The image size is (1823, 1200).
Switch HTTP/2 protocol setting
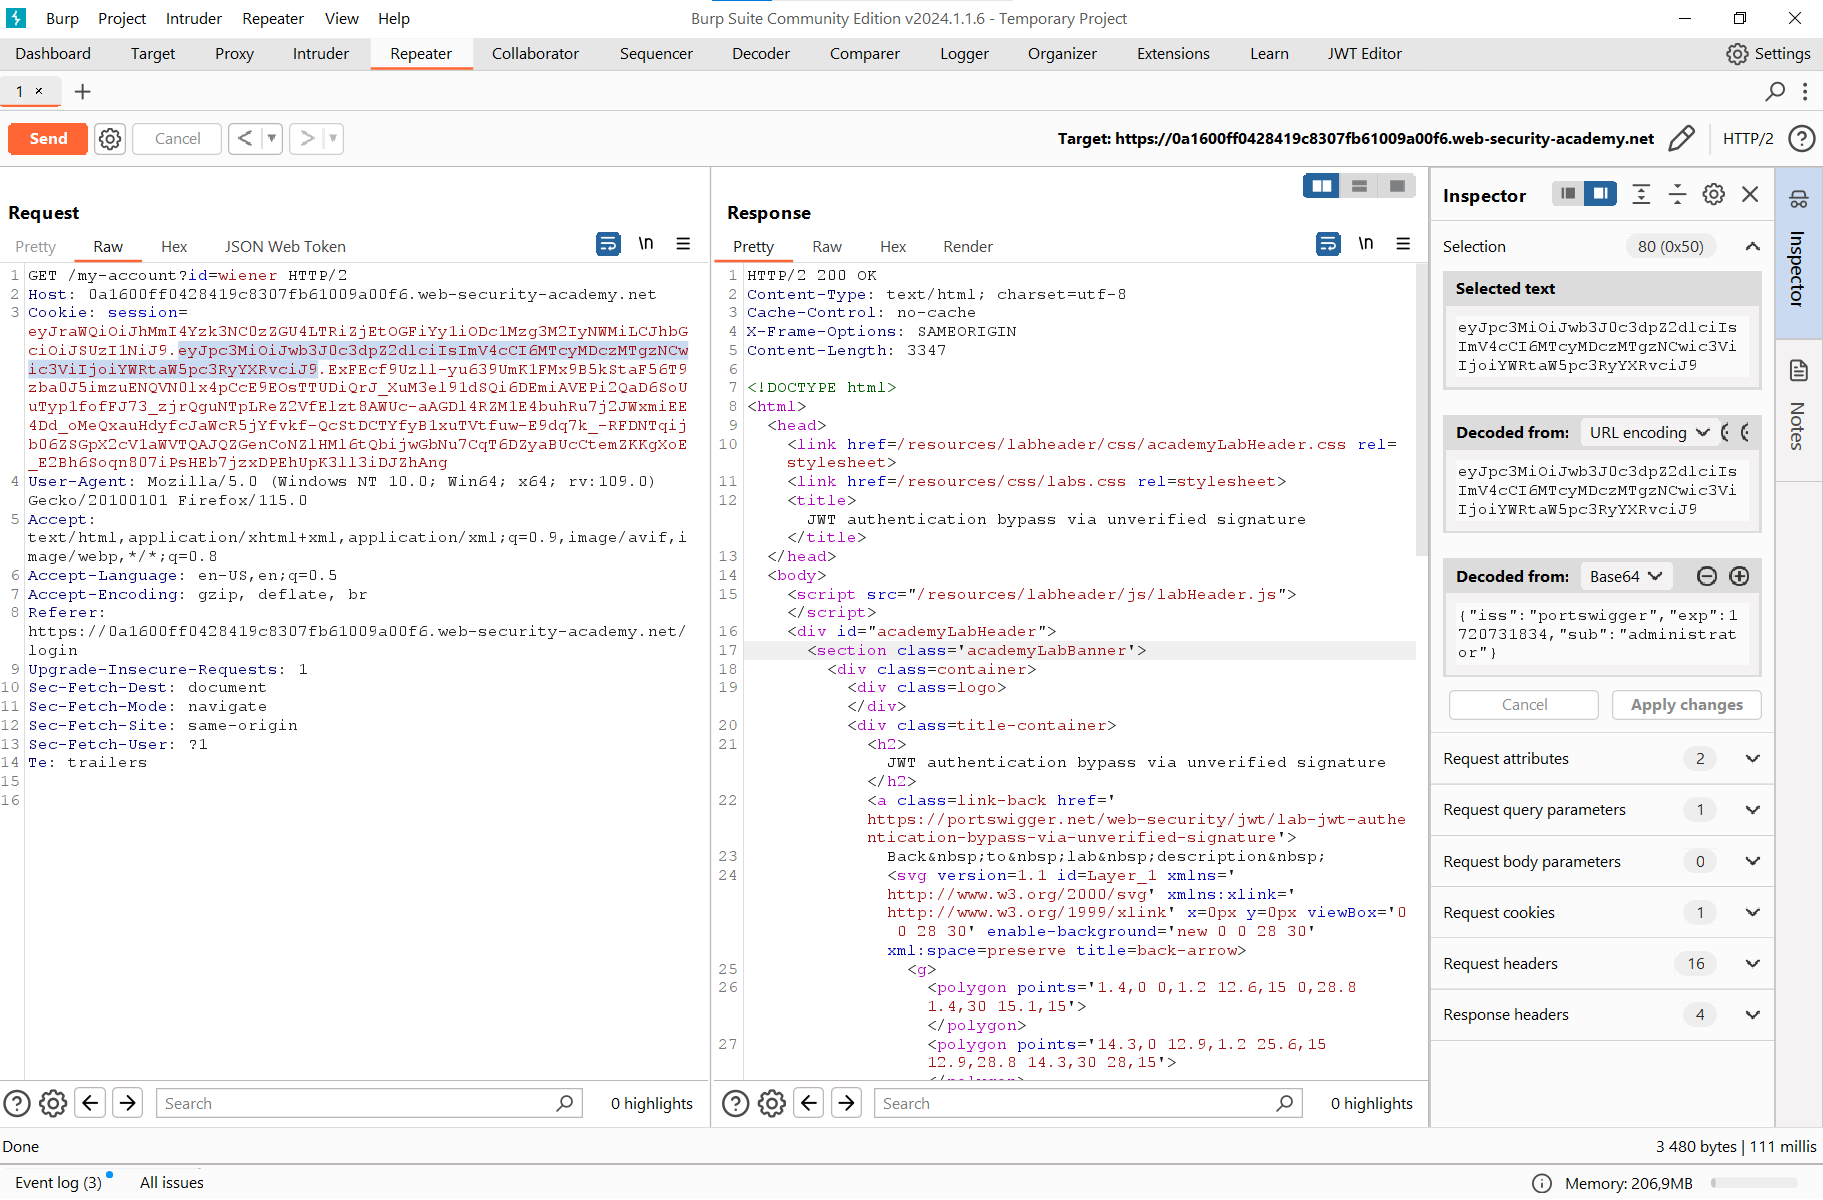(x=1747, y=139)
